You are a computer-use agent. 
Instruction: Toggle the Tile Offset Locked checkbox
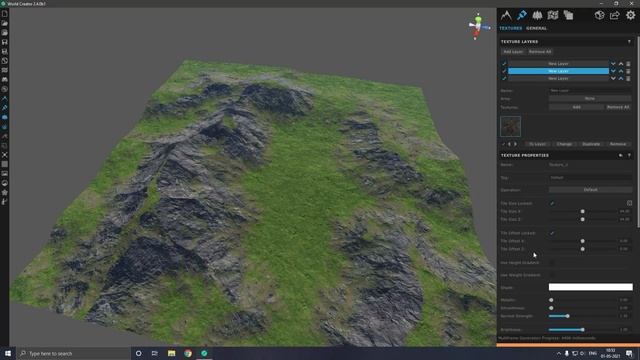[552, 233]
